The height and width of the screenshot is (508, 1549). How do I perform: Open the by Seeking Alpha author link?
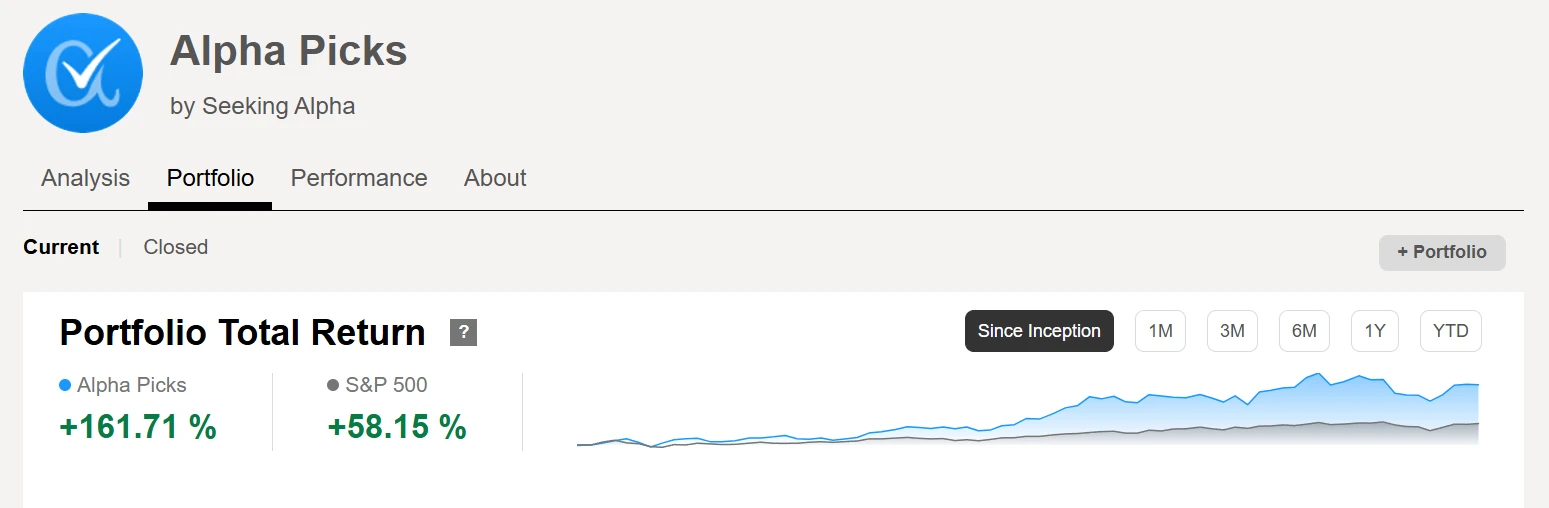262,106
